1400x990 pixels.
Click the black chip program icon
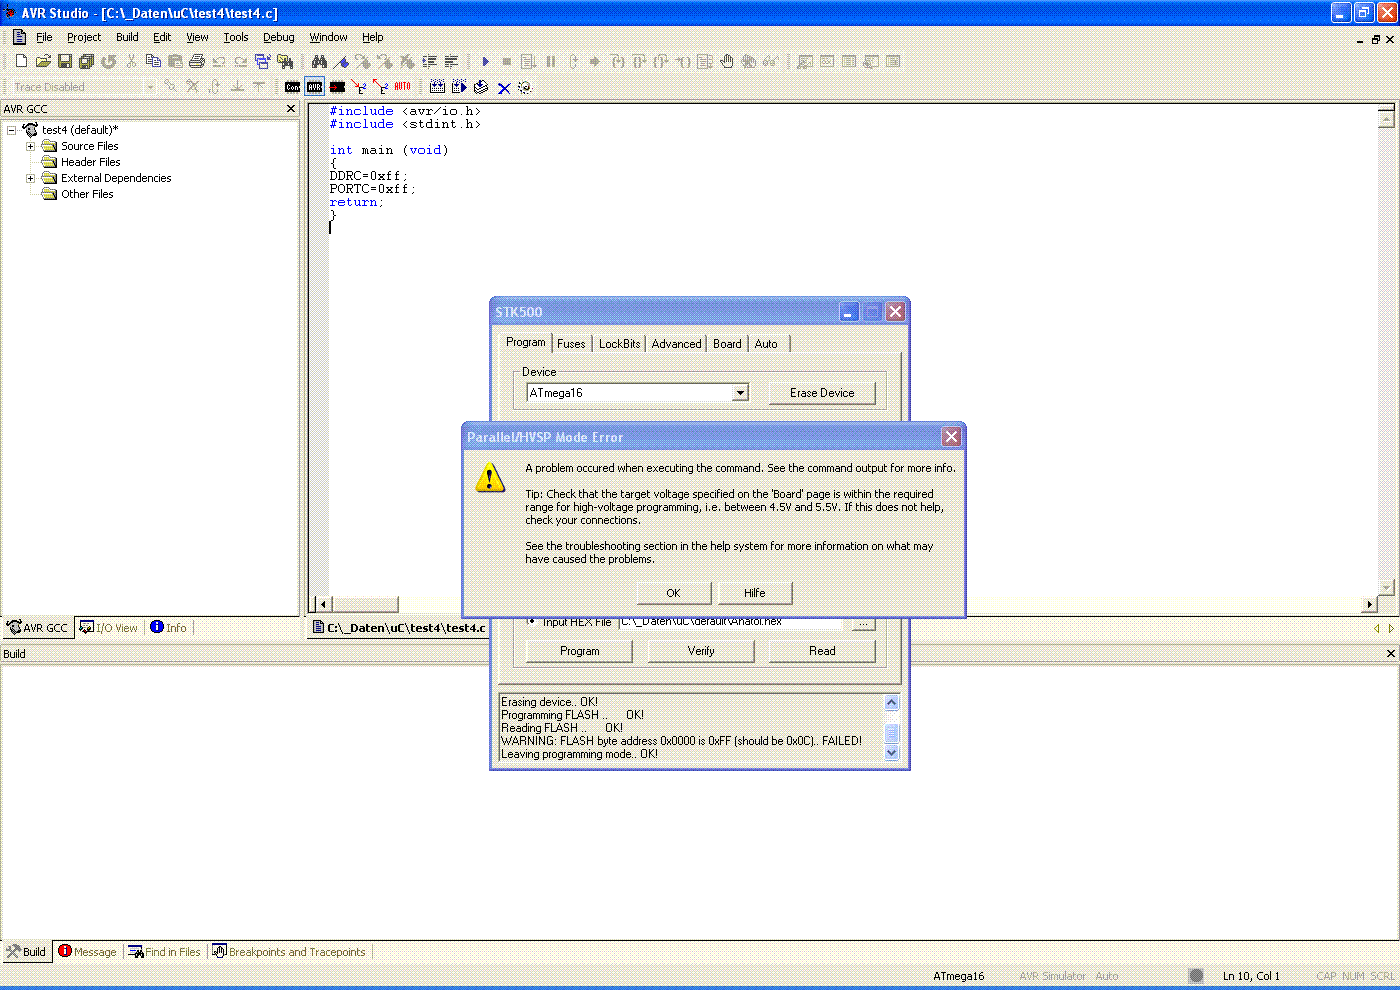pyautogui.click(x=337, y=87)
